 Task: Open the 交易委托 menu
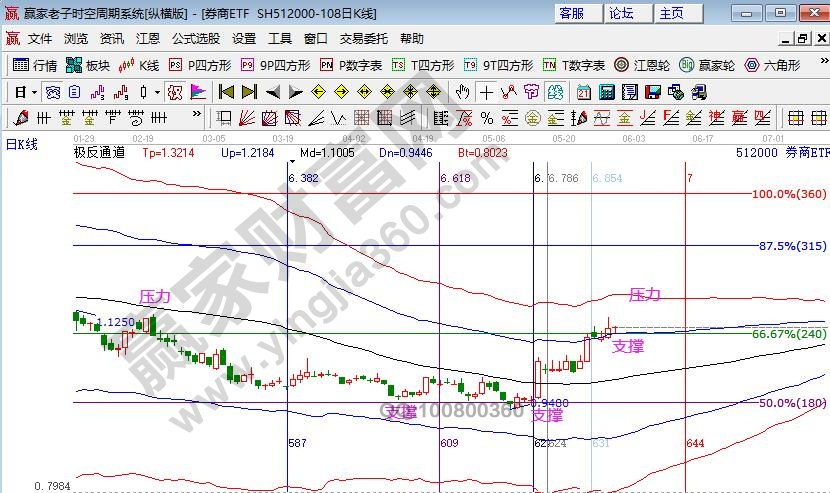(x=364, y=39)
